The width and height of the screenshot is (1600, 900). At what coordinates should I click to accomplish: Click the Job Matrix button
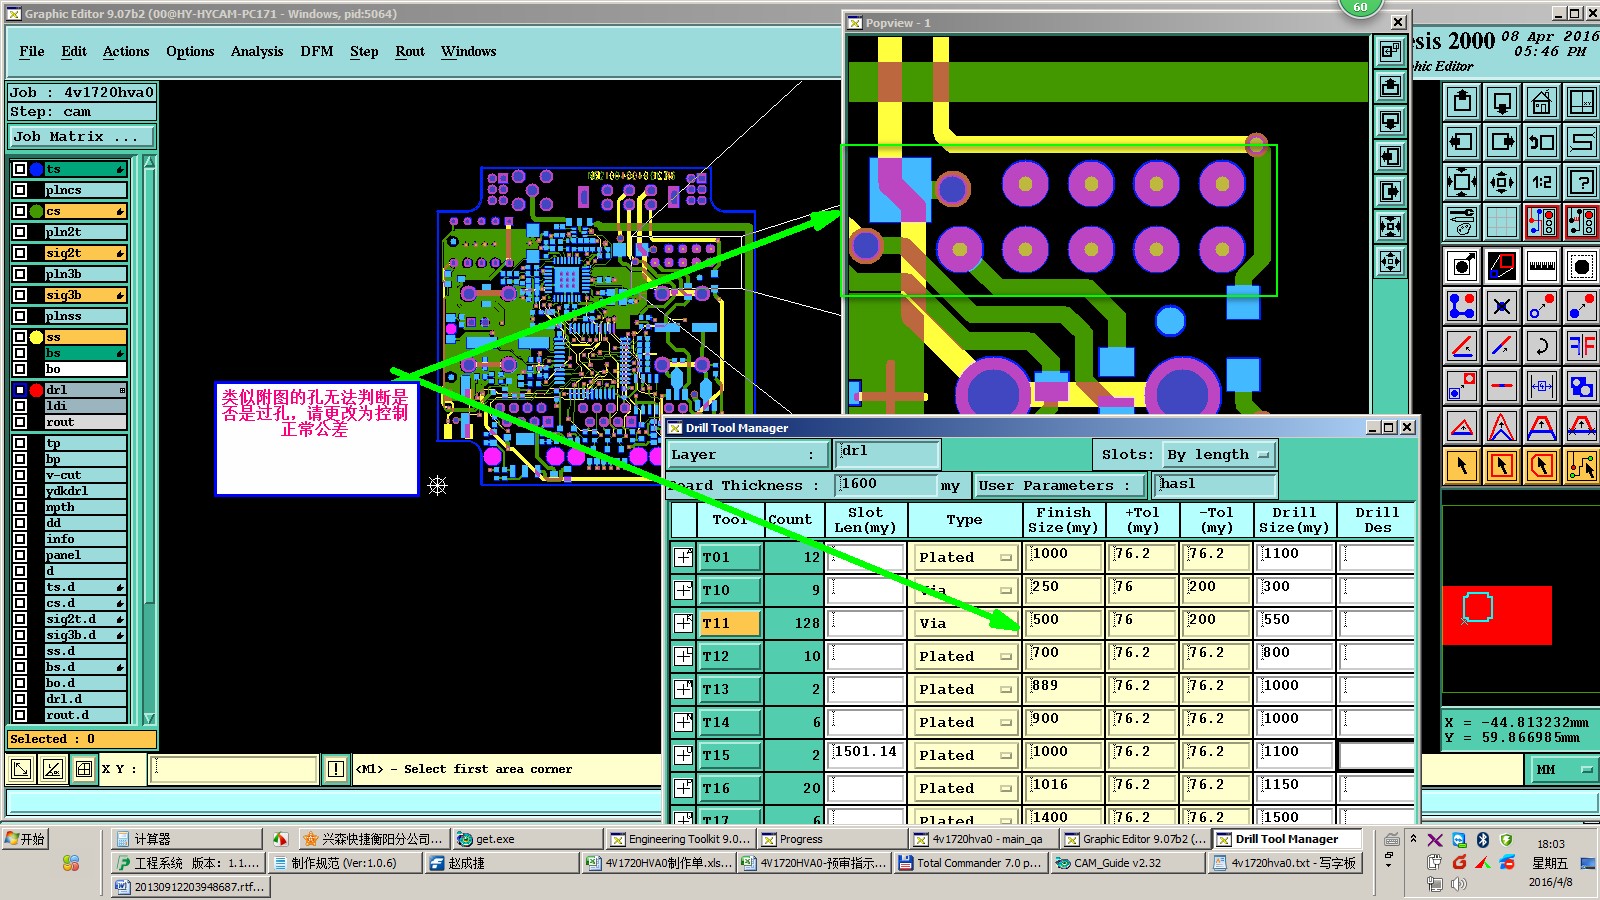(x=82, y=137)
